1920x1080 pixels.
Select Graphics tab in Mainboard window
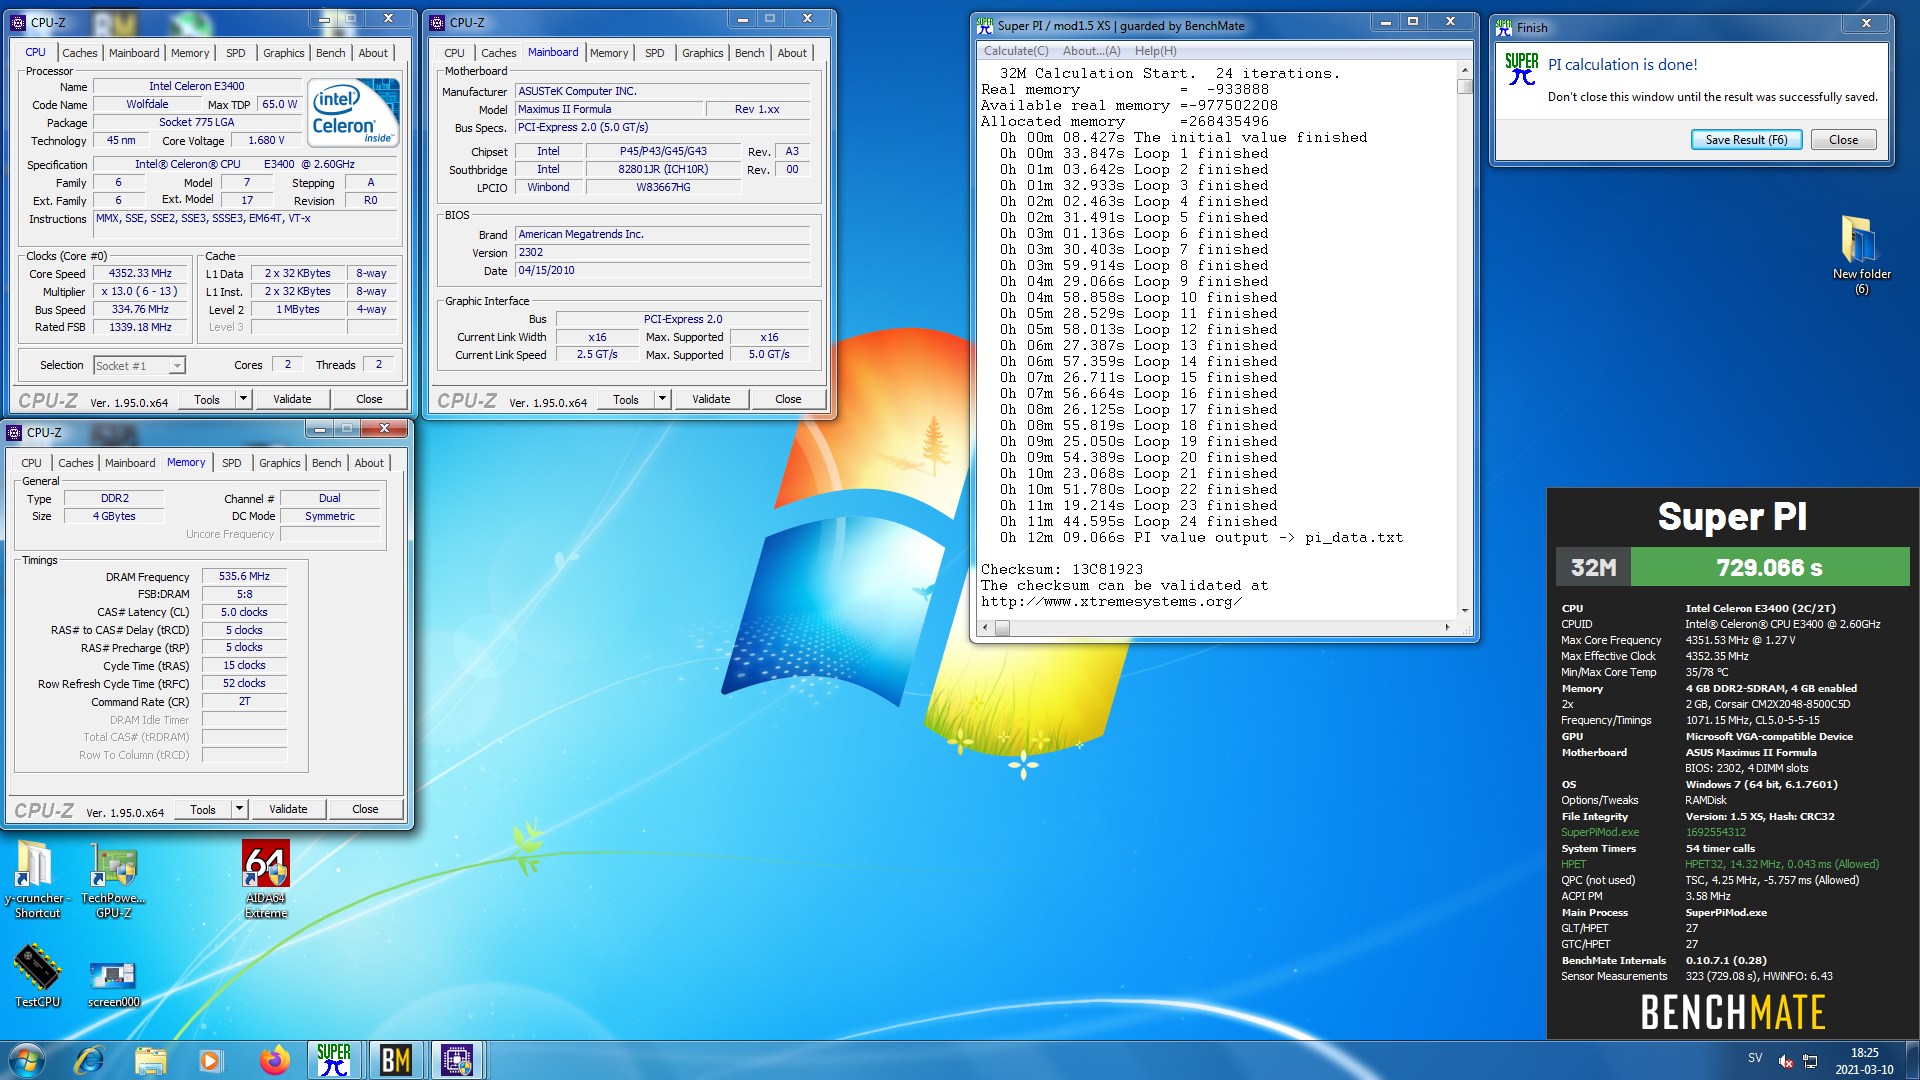(x=702, y=53)
